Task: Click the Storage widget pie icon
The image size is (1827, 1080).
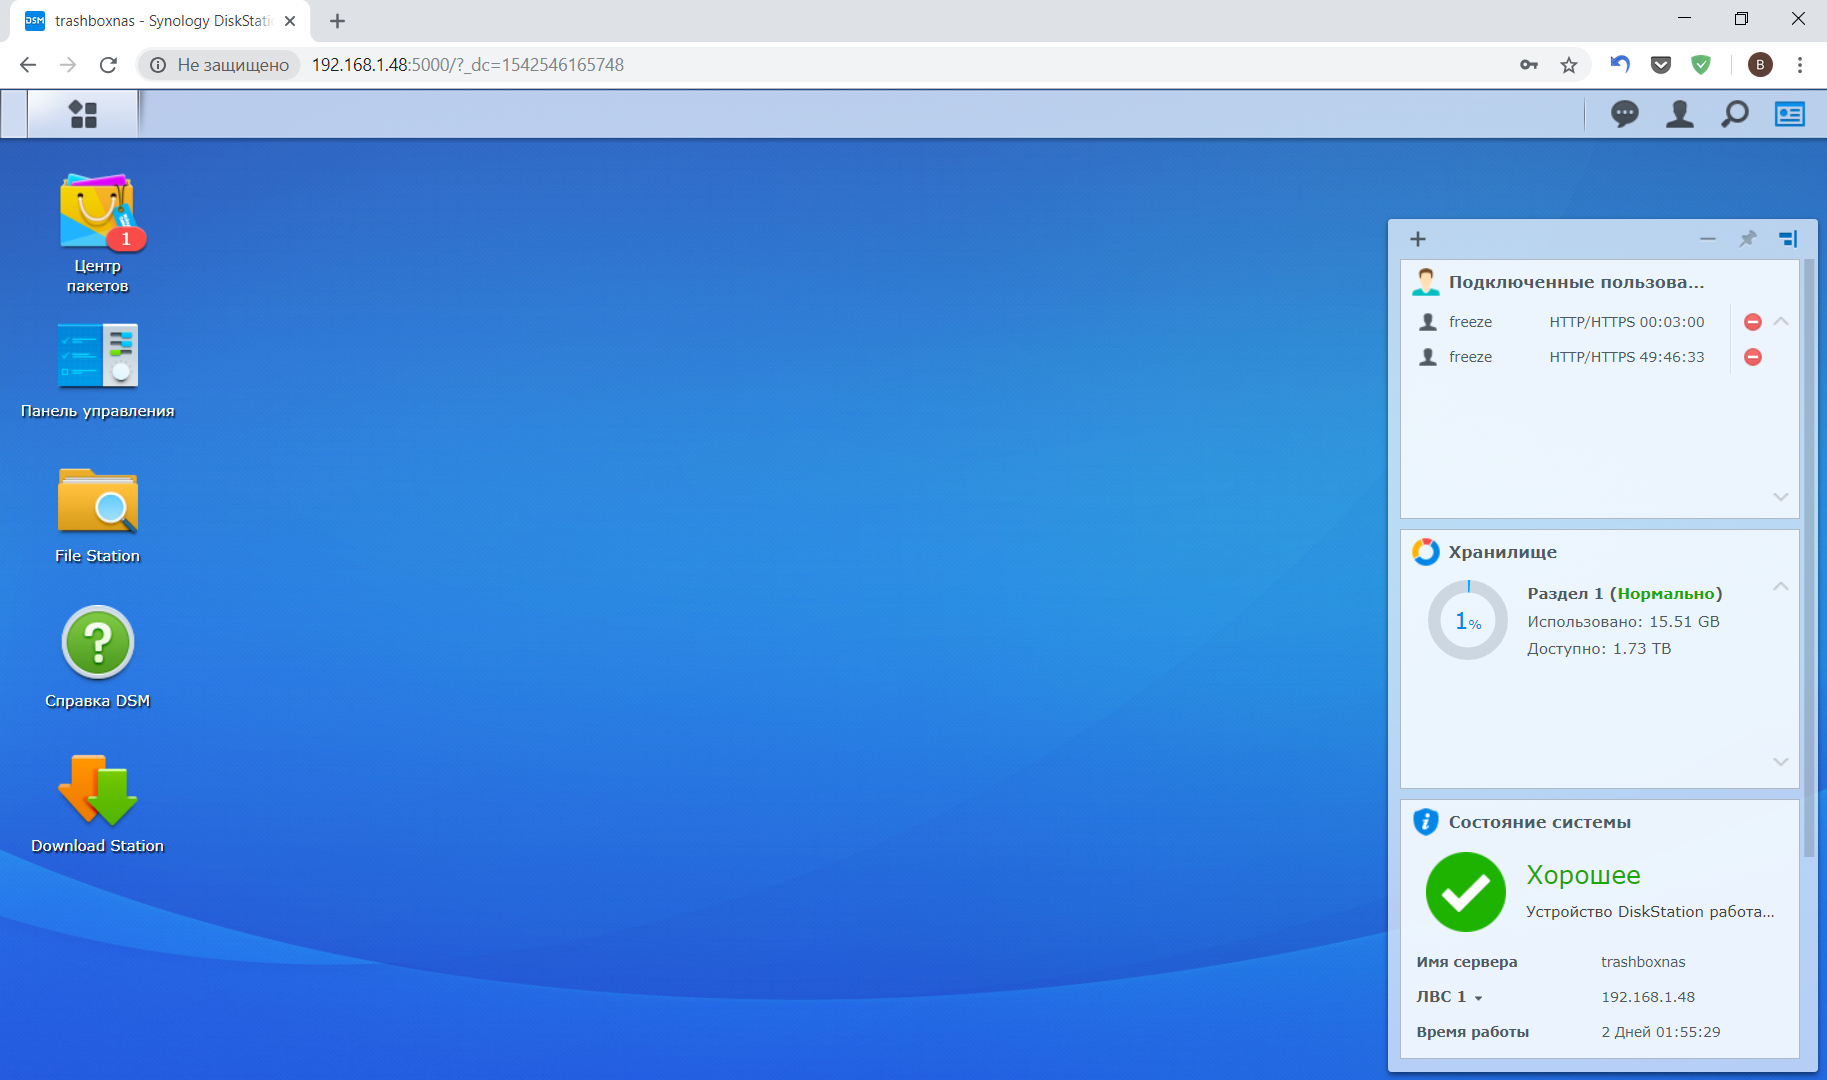Action: coord(1426,552)
